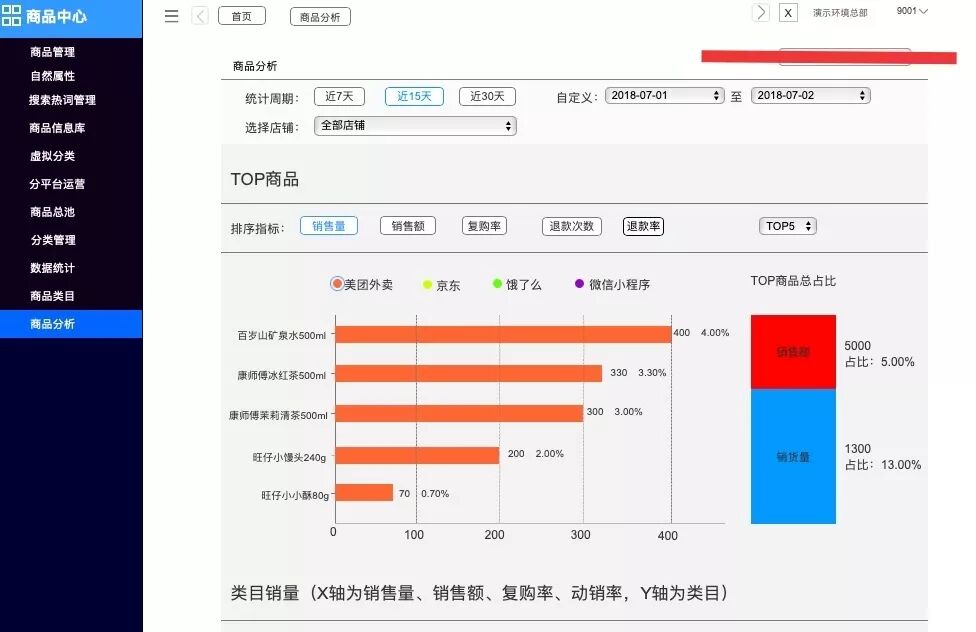Sort by 销售量 indicator

[x=329, y=226]
